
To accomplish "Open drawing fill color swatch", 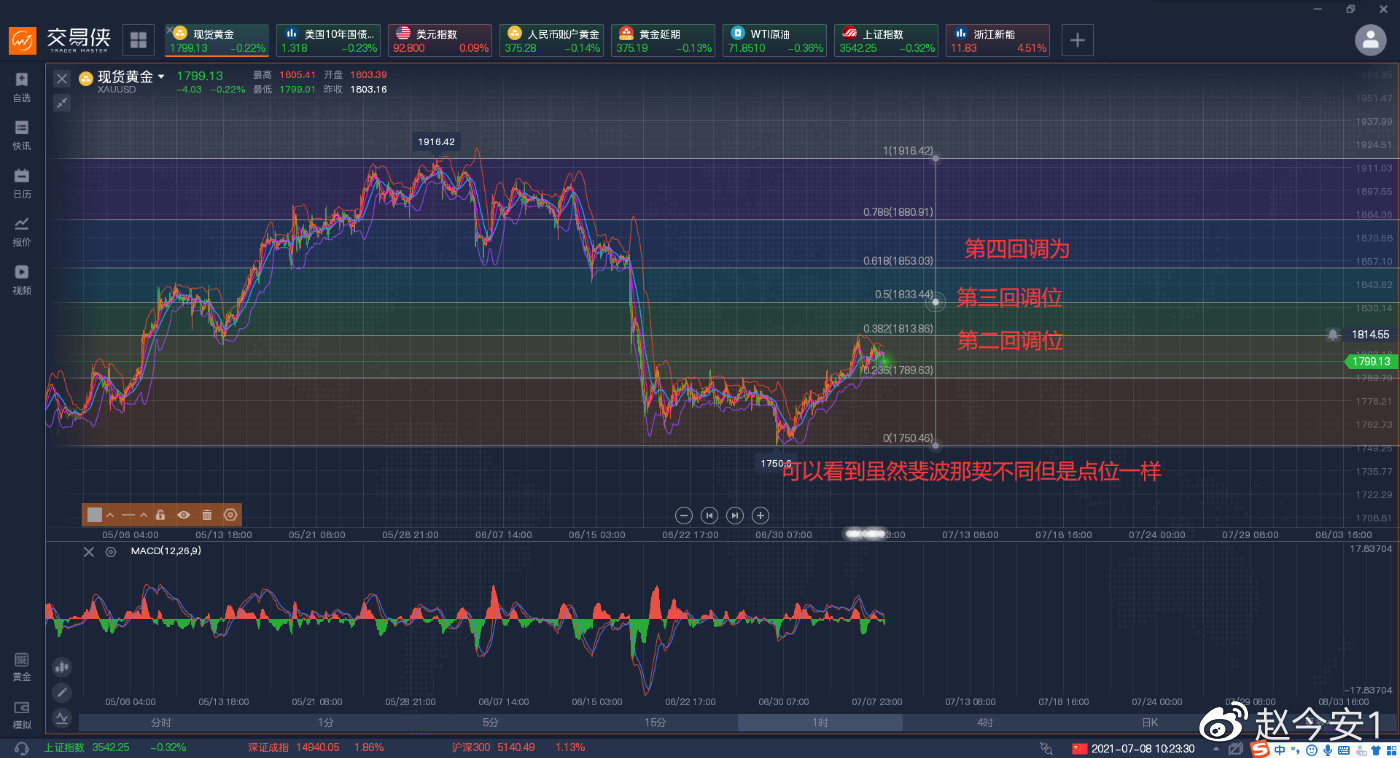I will (x=95, y=515).
